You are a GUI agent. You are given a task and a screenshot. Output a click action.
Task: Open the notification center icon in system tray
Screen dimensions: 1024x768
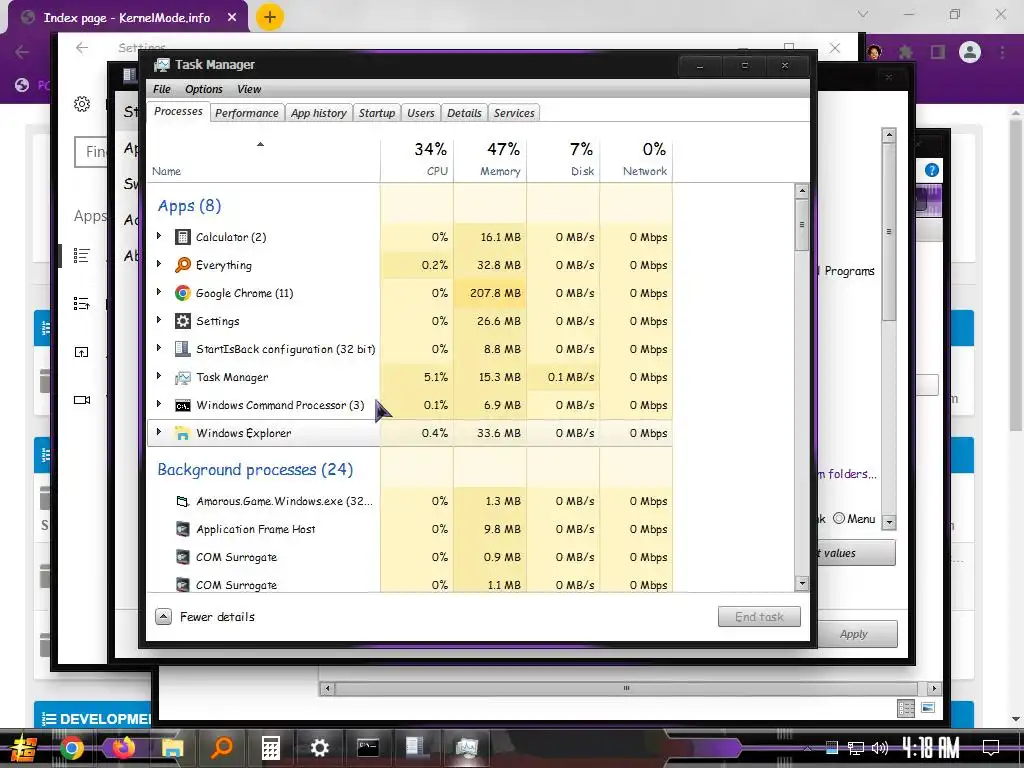[x=991, y=748]
